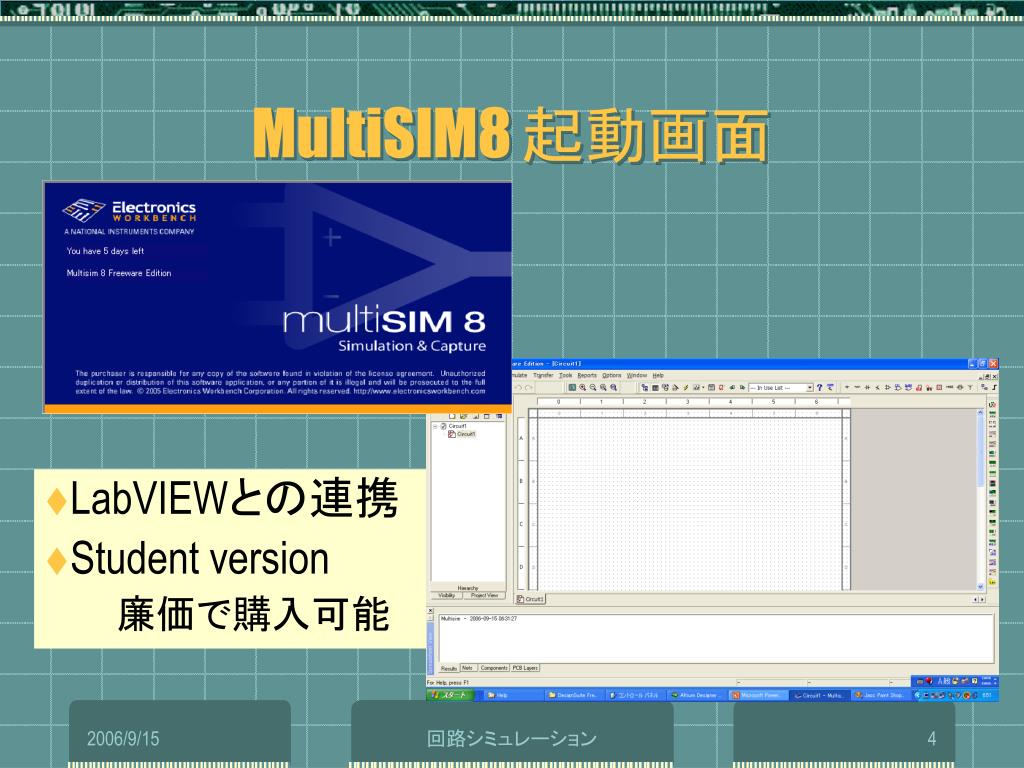Click the Toggle Full Screen toolbar icon
Image resolution: width=1024 pixels, height=768 pixels.
572,387
